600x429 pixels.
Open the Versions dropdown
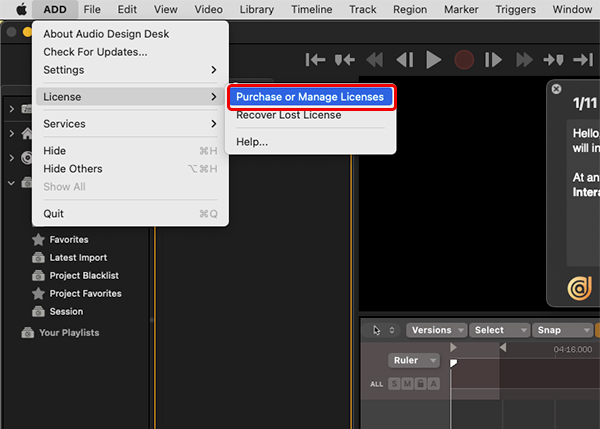click(x=437, y=330)
